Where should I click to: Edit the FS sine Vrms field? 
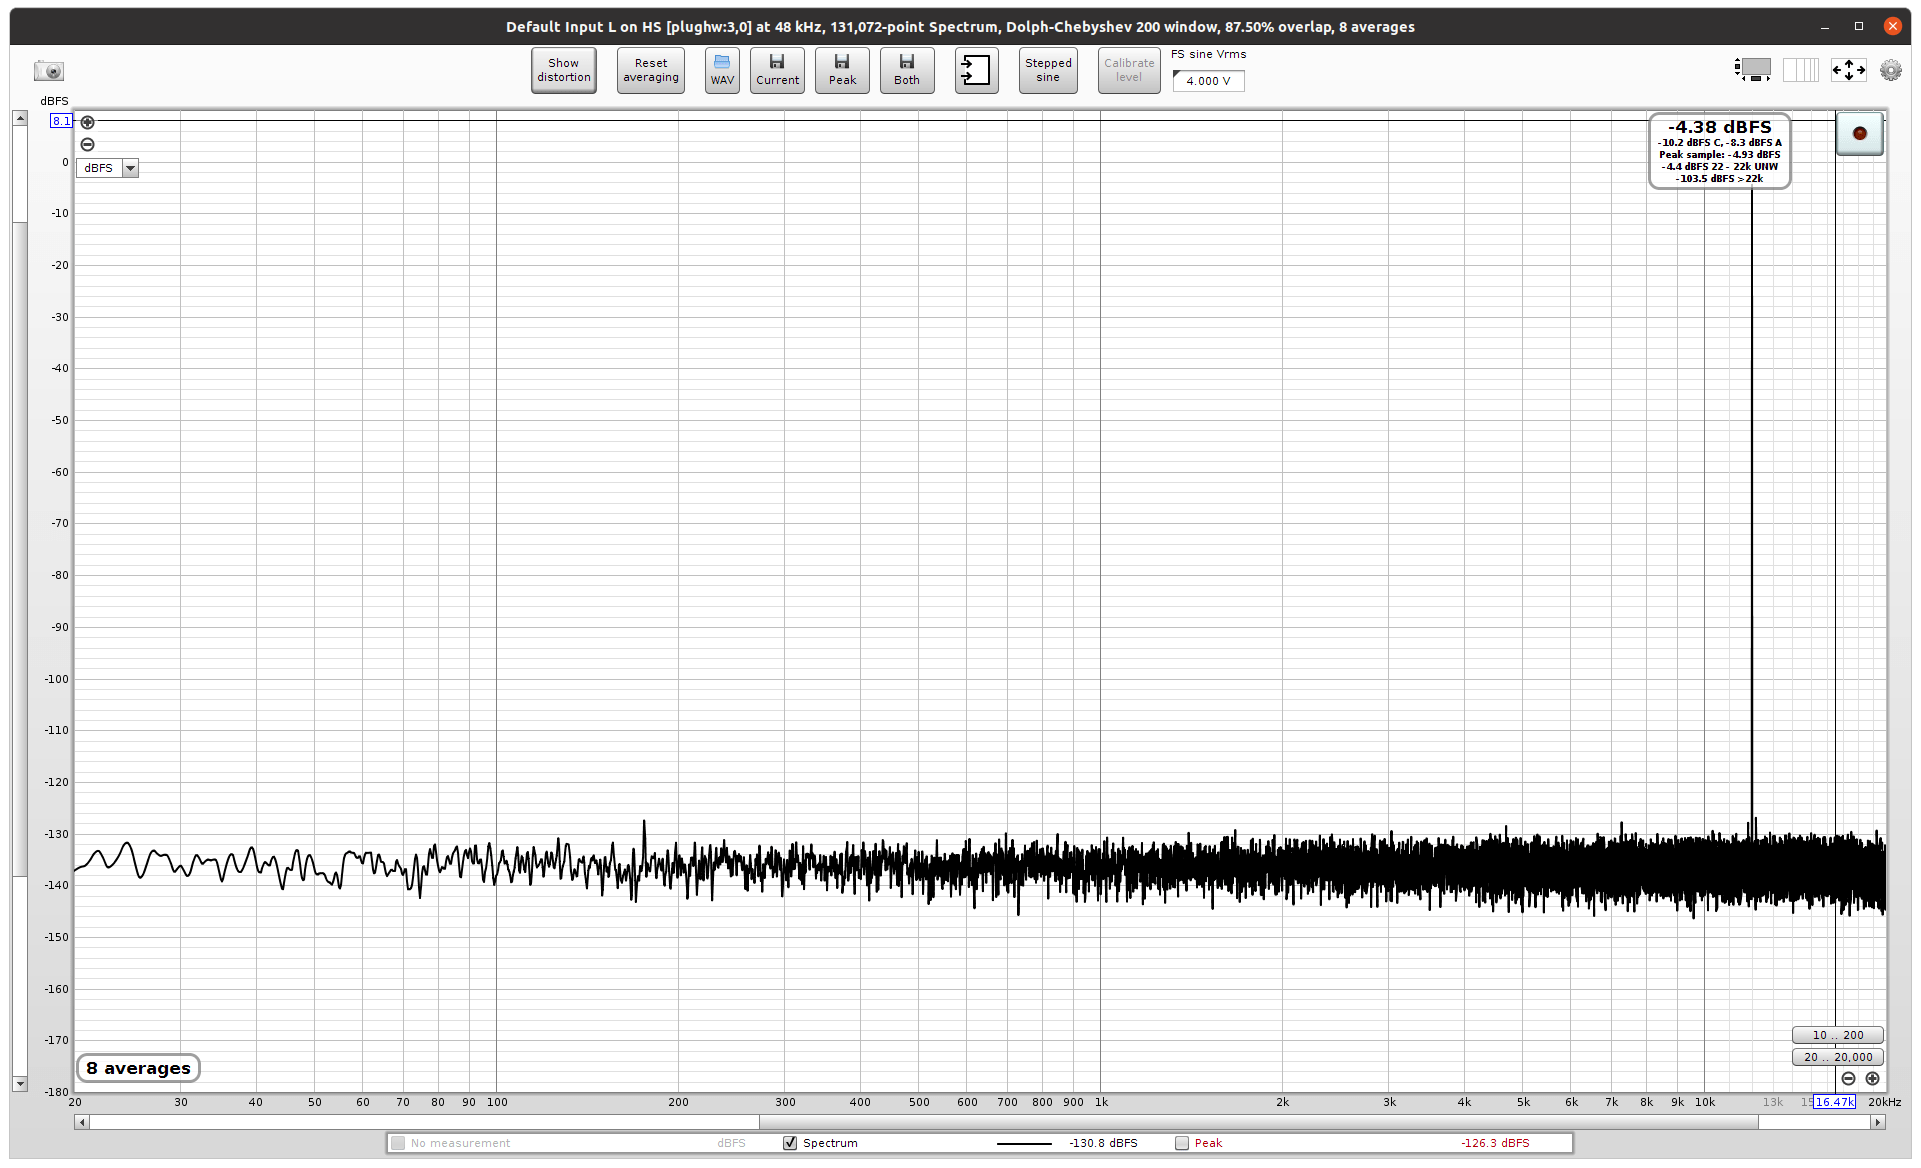[1208, 81]
